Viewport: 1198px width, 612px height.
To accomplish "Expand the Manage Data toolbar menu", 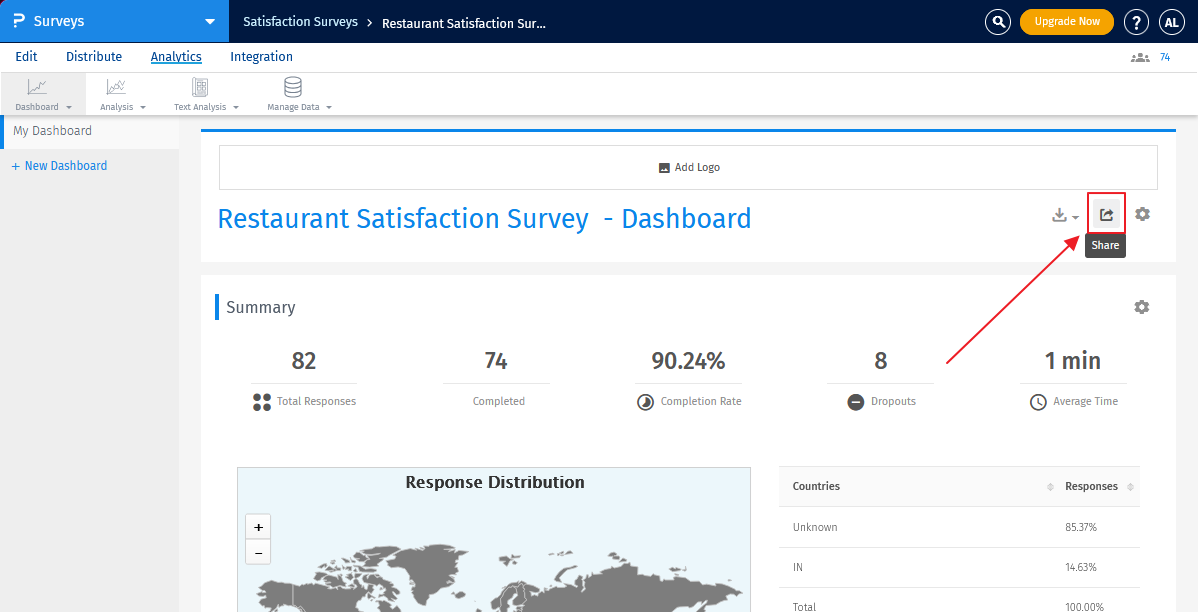I will (298, 94).
